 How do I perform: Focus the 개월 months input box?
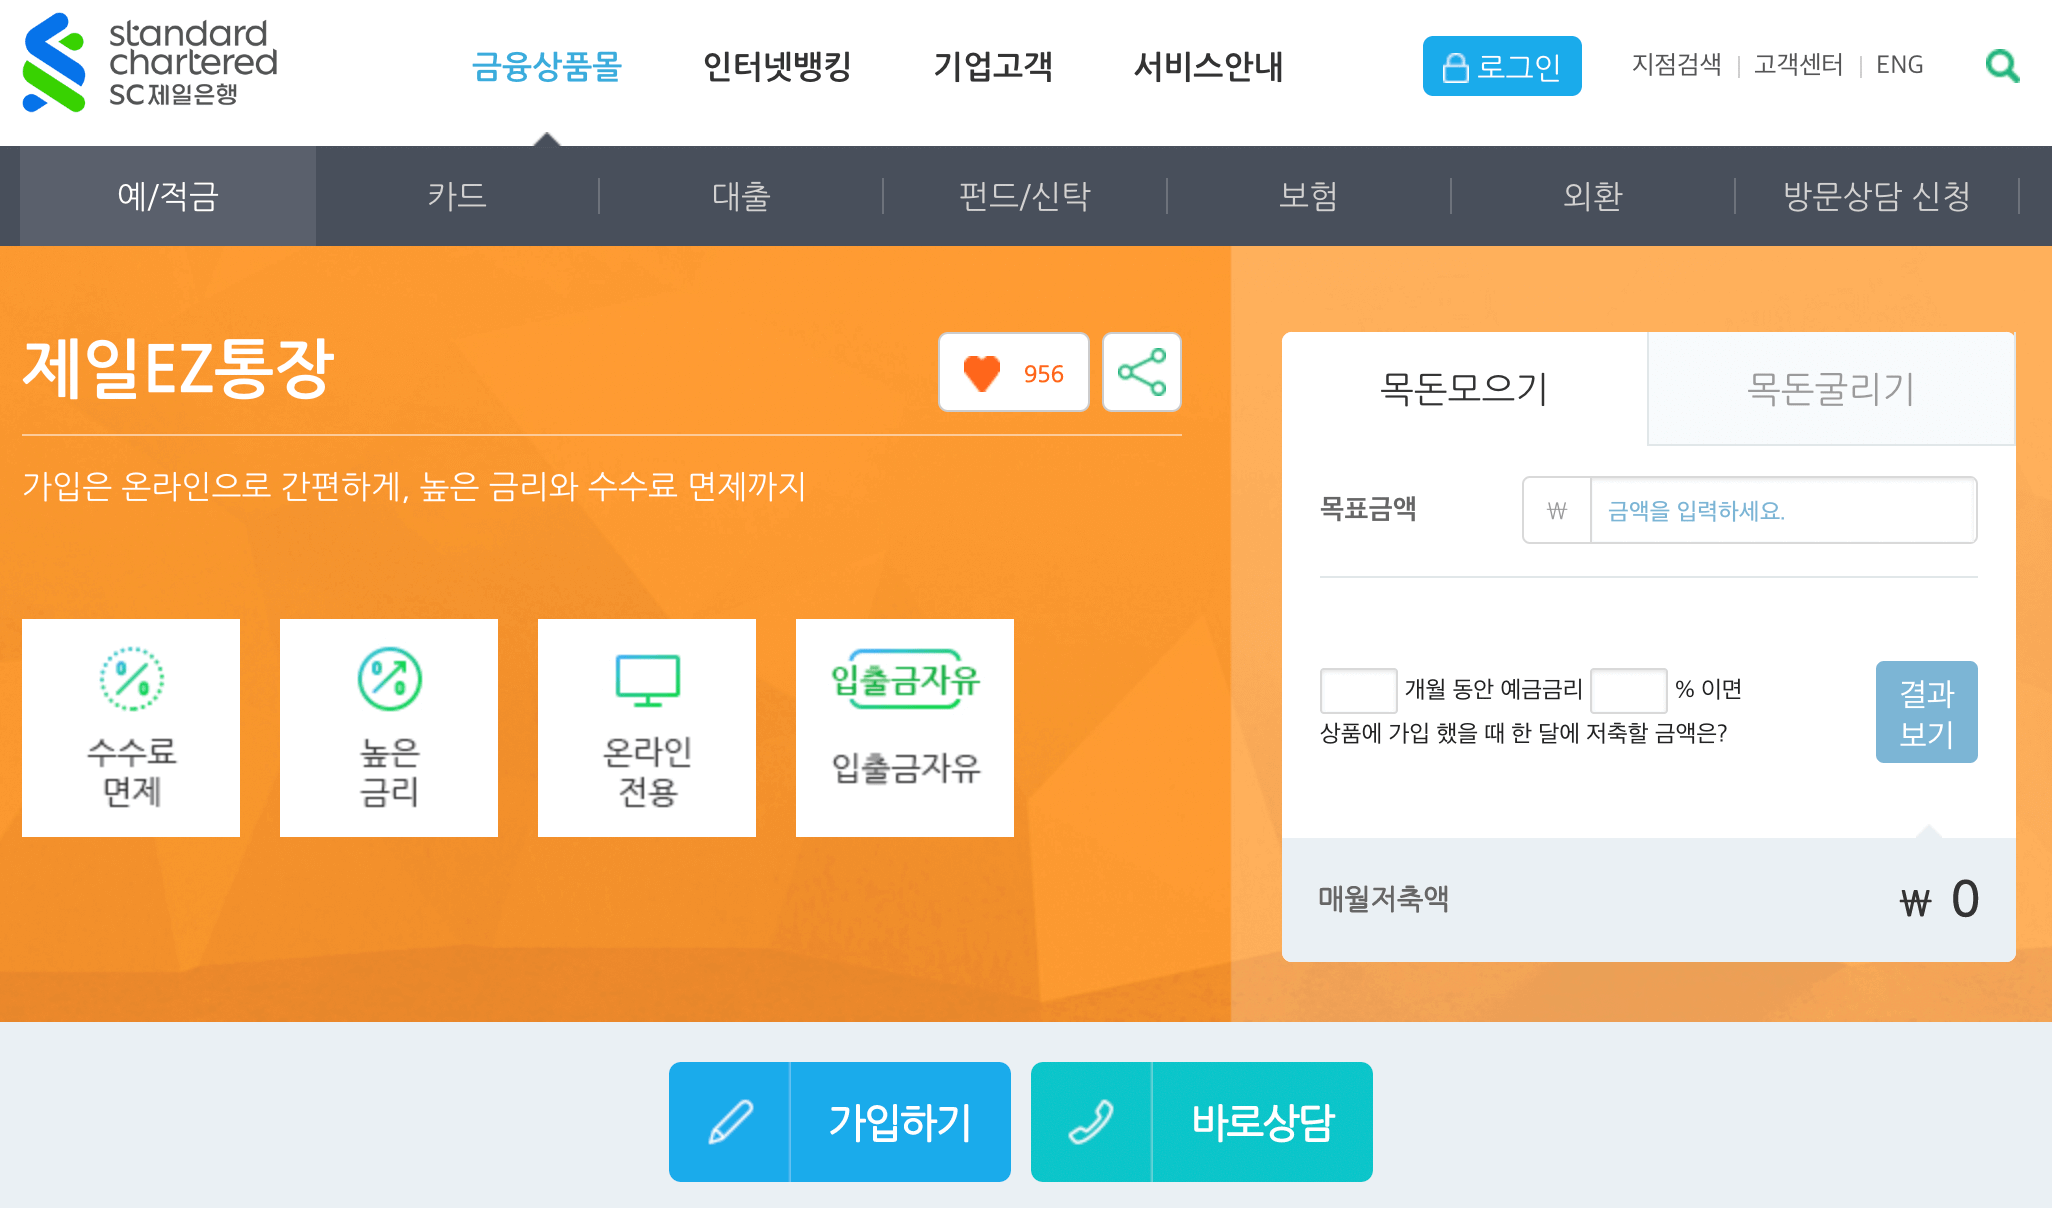(x=1358, y=690)
